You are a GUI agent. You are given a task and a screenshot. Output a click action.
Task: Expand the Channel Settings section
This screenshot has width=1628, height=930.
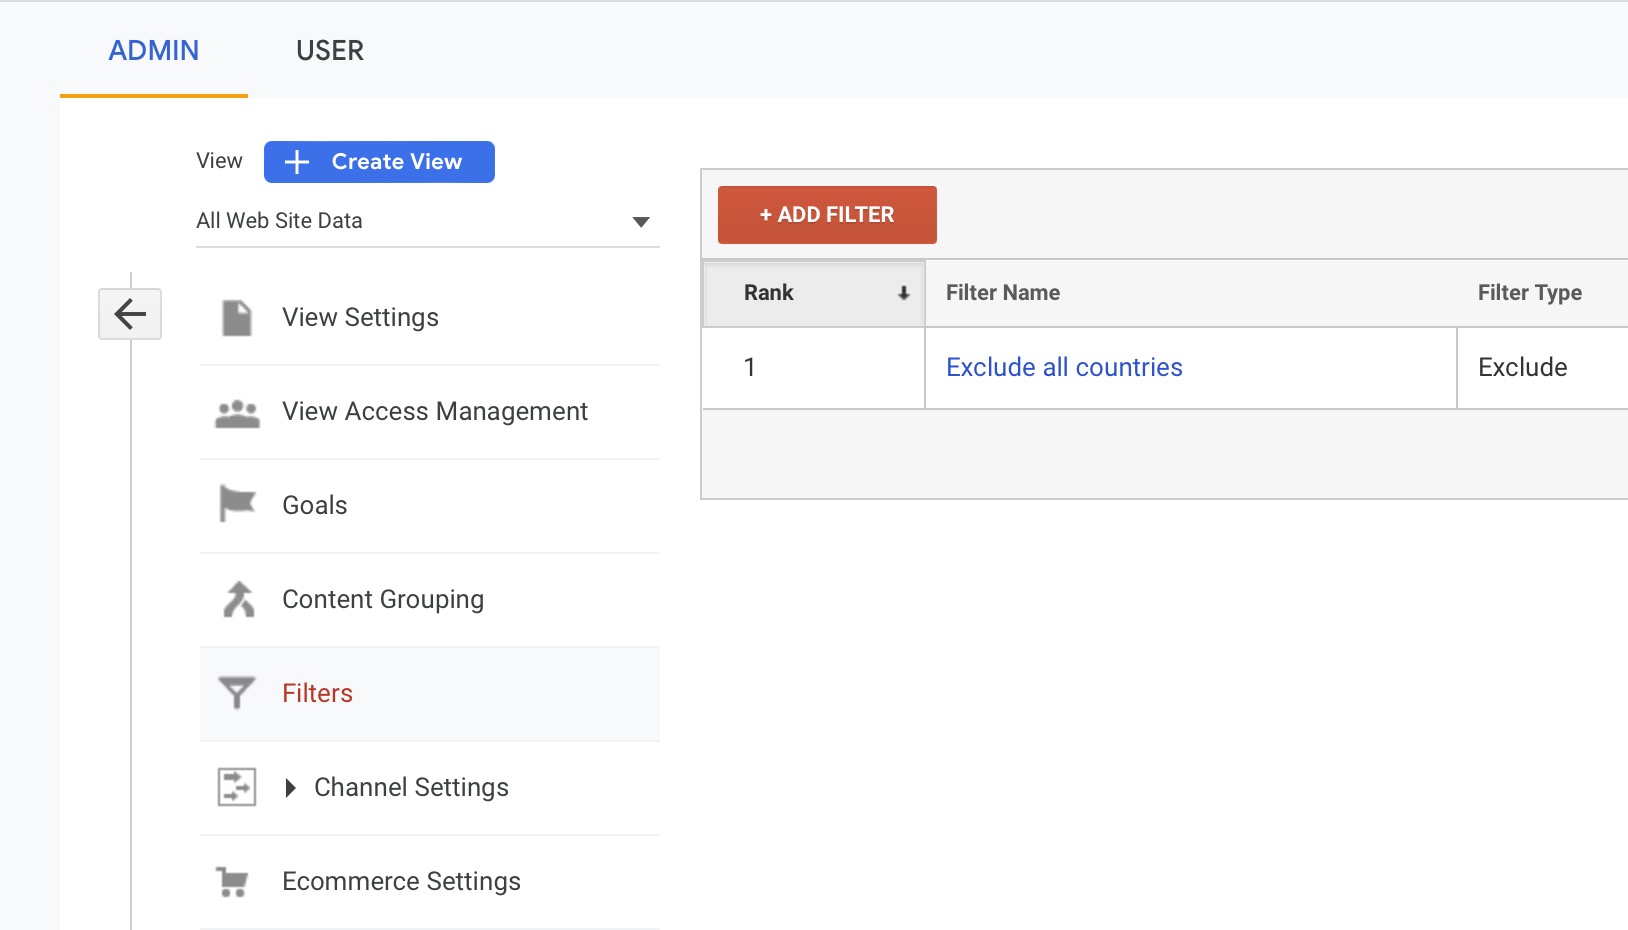coord(291,787)
